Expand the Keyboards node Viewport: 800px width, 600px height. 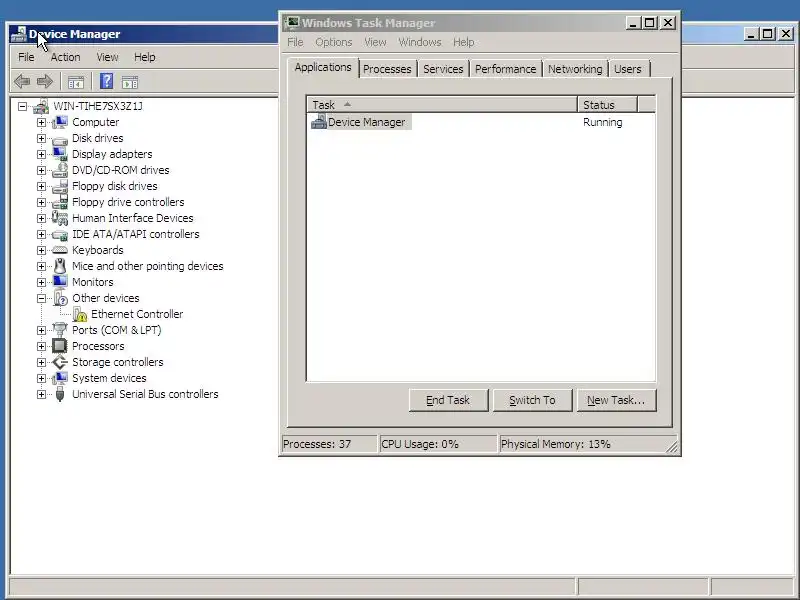pyautogui.click(x=41, y=251)
